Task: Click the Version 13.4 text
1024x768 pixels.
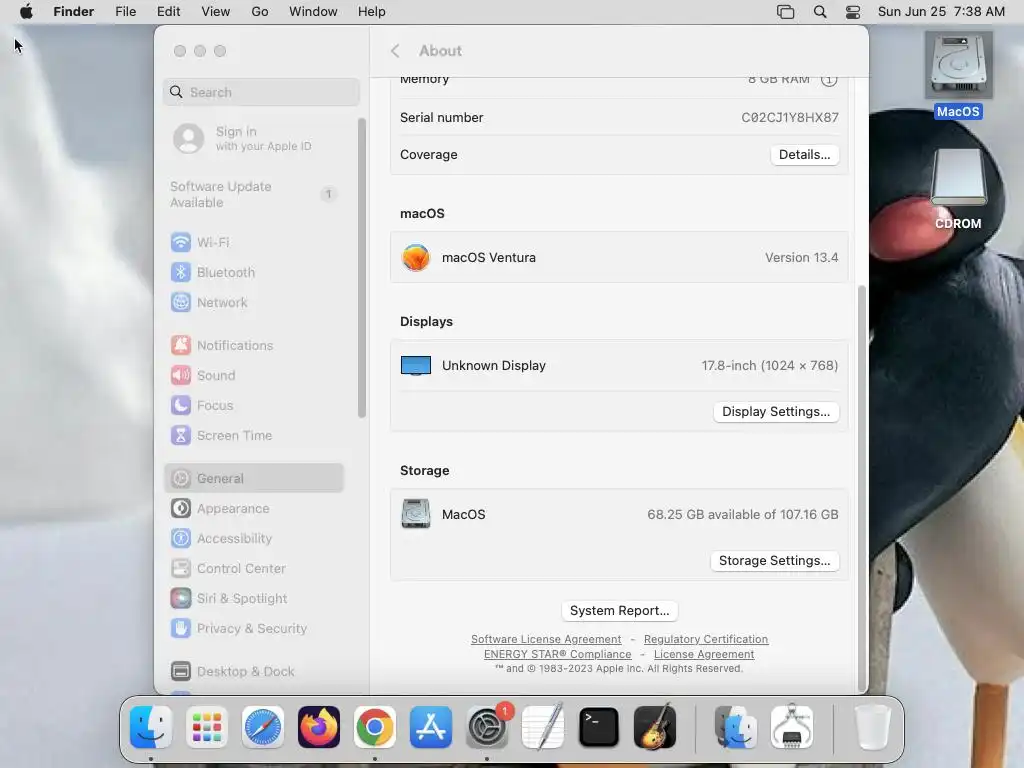Action: (x=801, y=257)
